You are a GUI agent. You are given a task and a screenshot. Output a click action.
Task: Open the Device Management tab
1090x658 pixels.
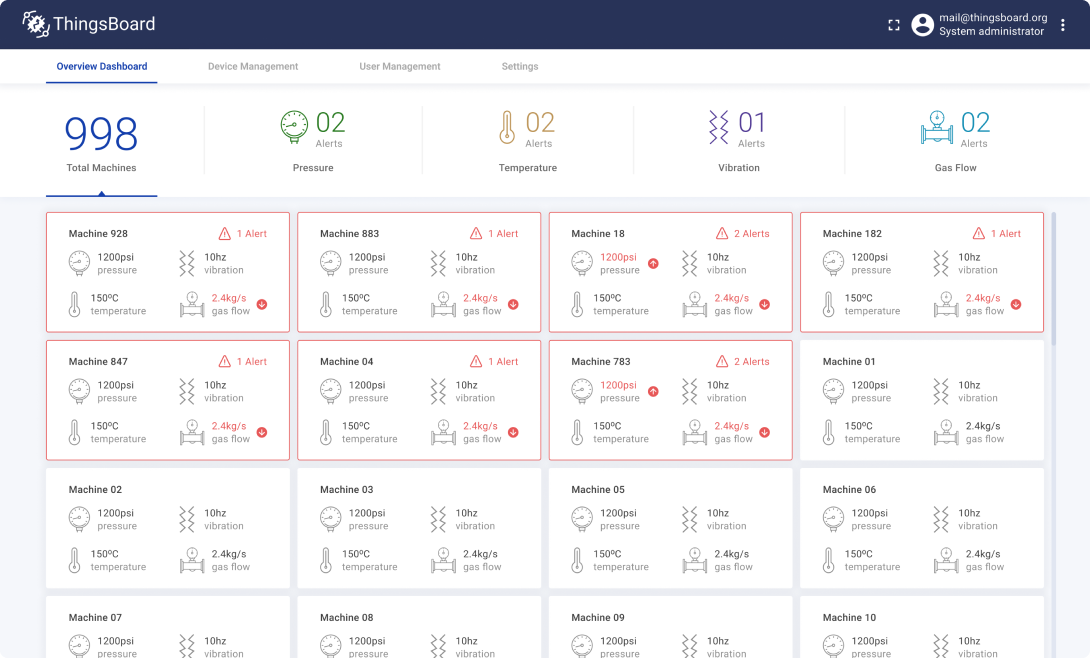(x=253, y=67)
